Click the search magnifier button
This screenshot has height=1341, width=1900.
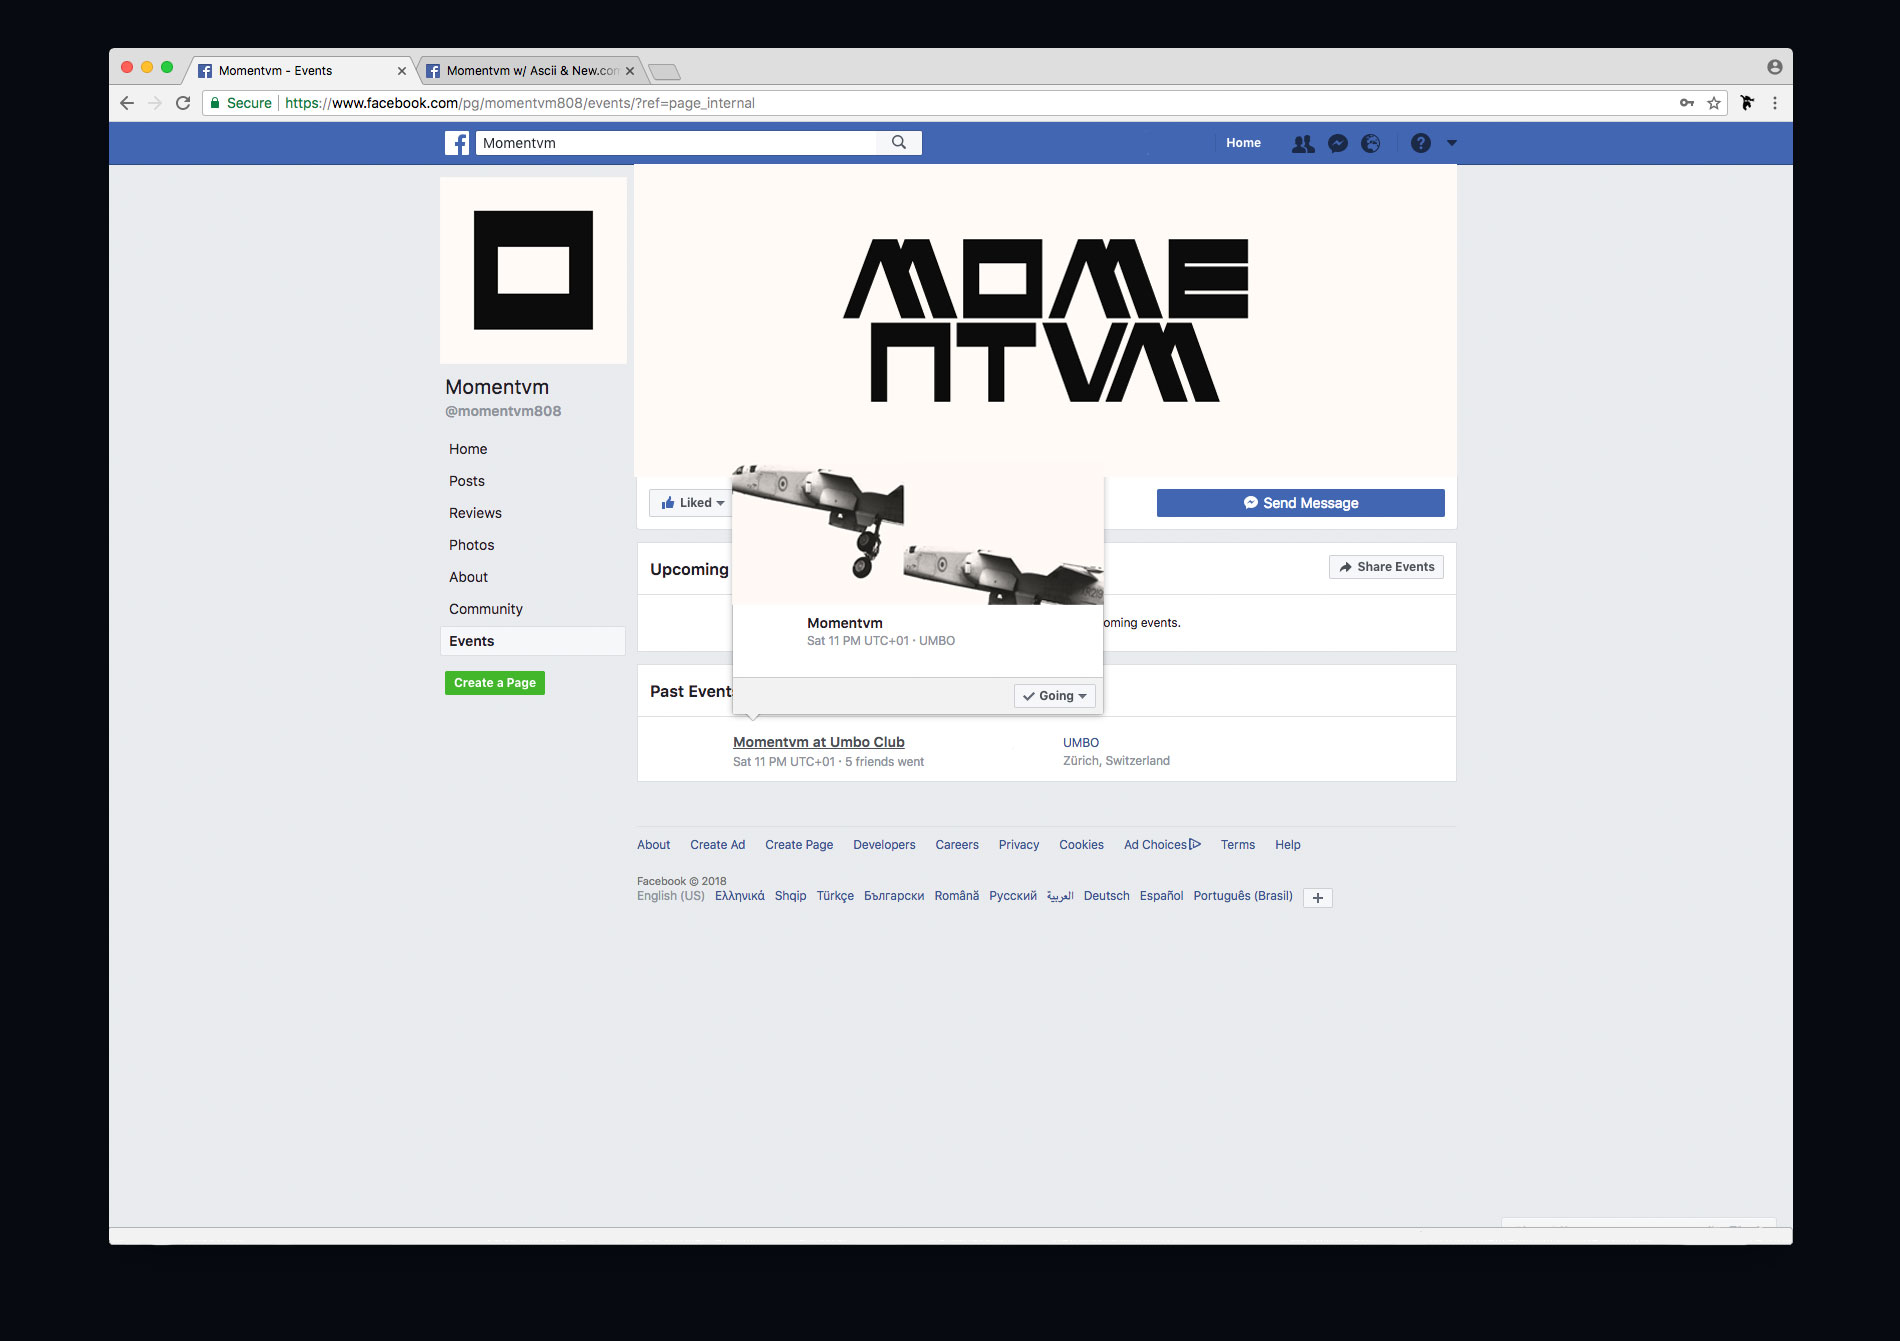click(x=899, y=143)
